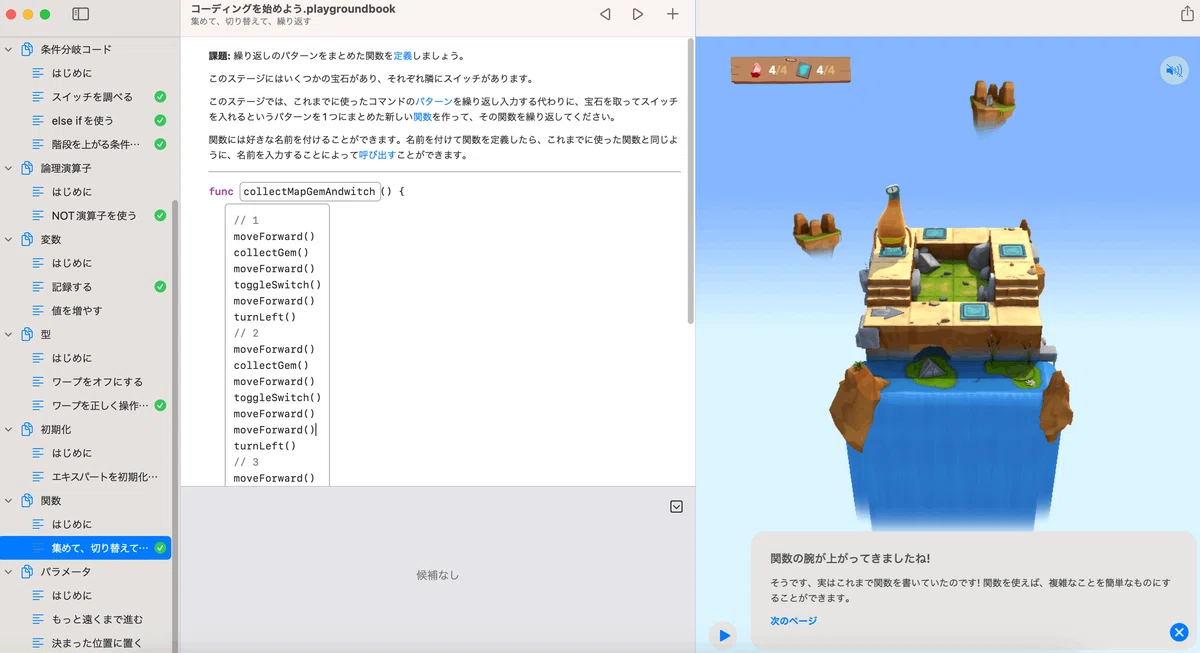
Task: Open はじめに under 型
Action: (72, 358)
